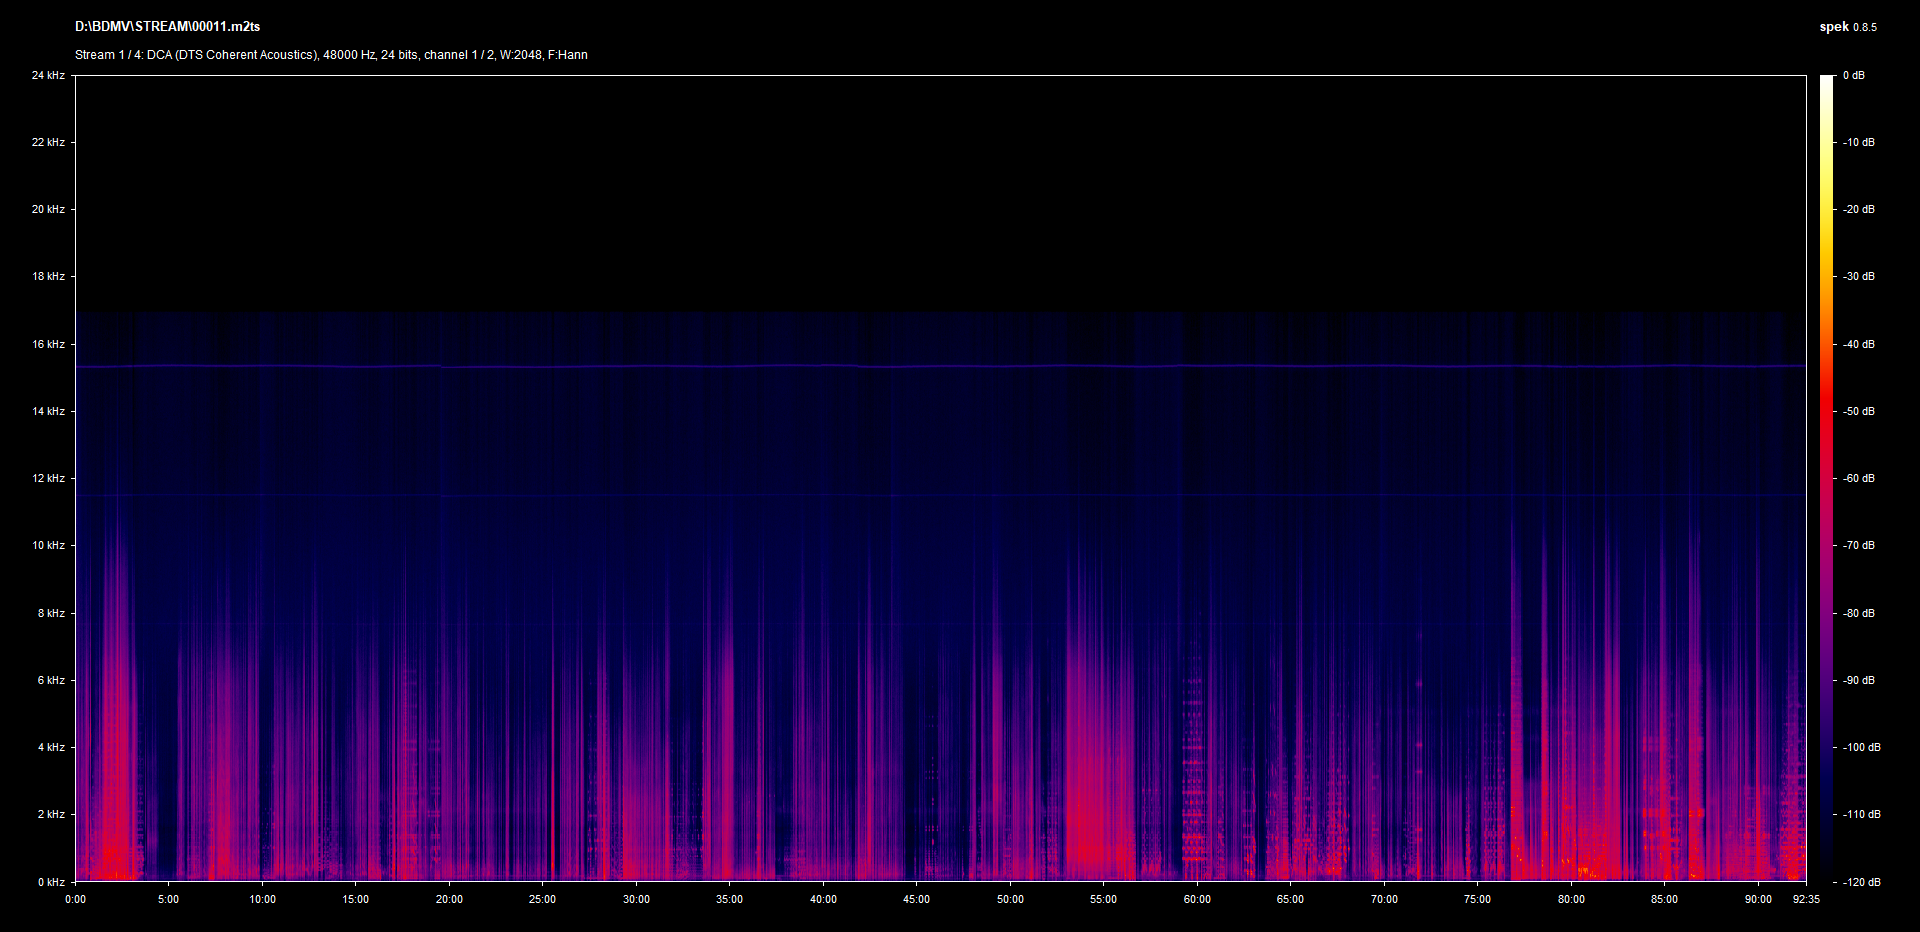Click the -50 dB scale label
The height and width of the screenshot is (932, 1920).
[x=1859, y=411]
